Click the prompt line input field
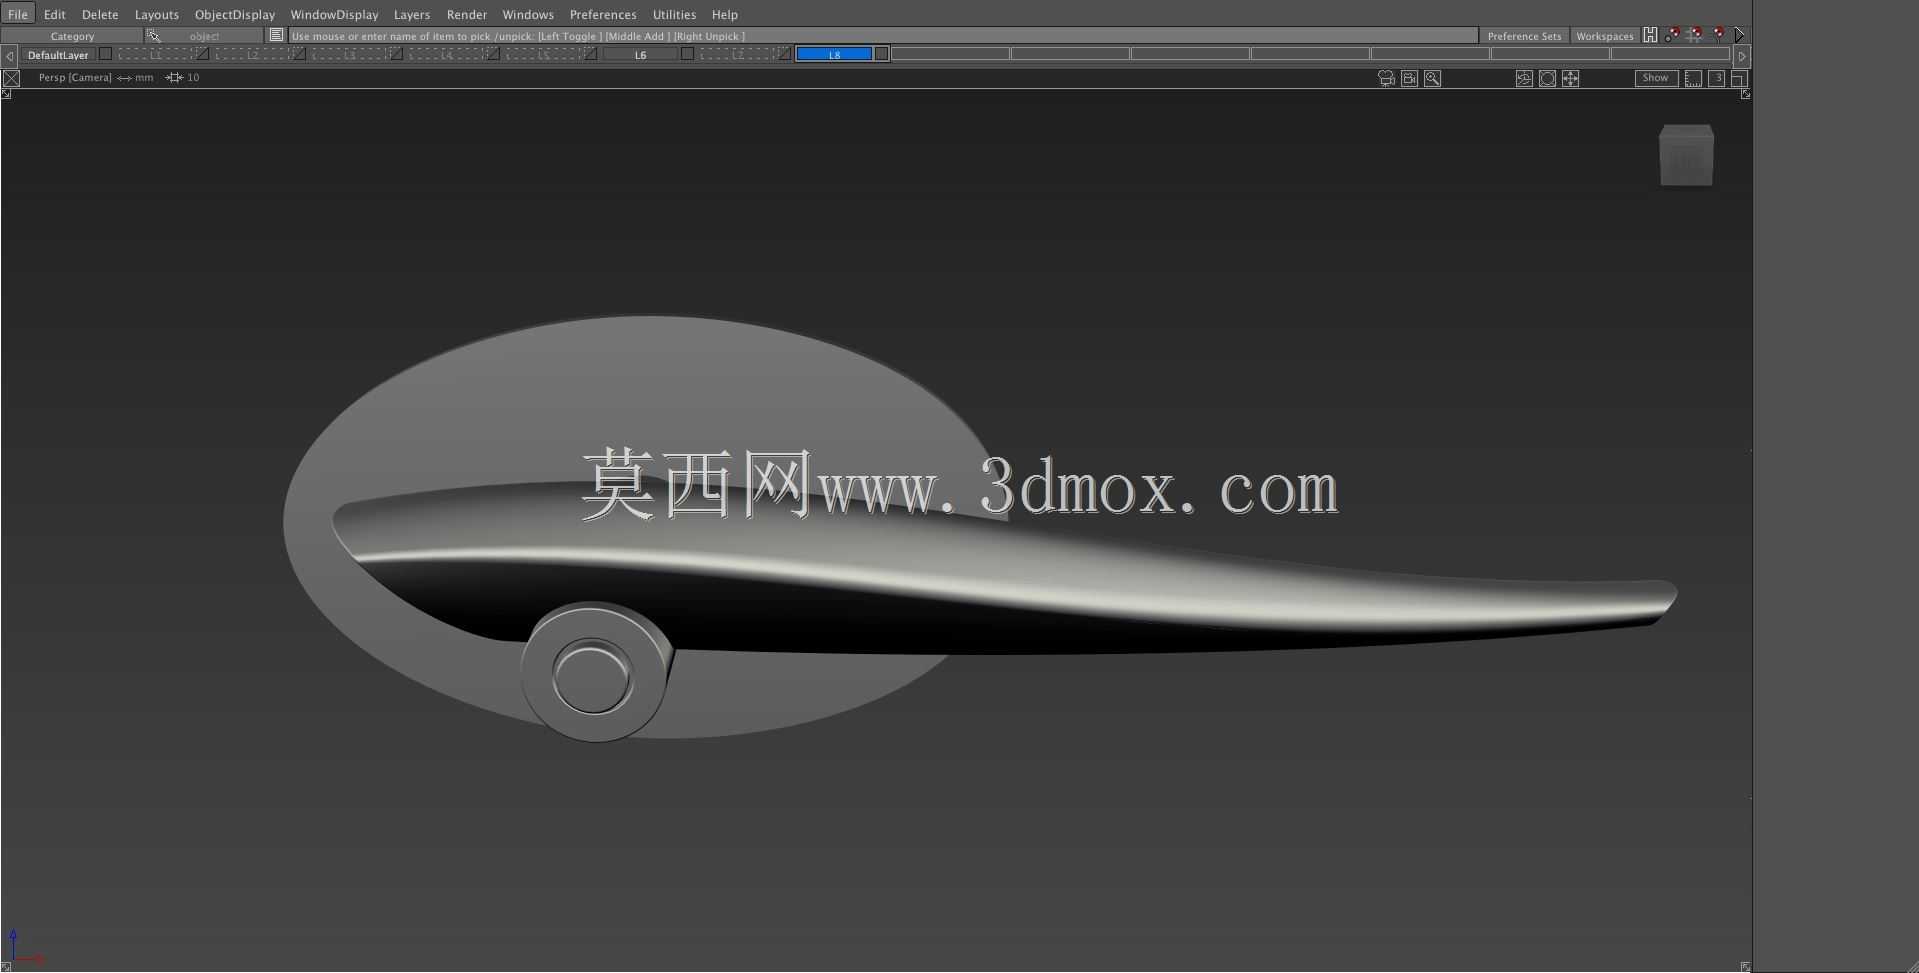 [883, 36]
